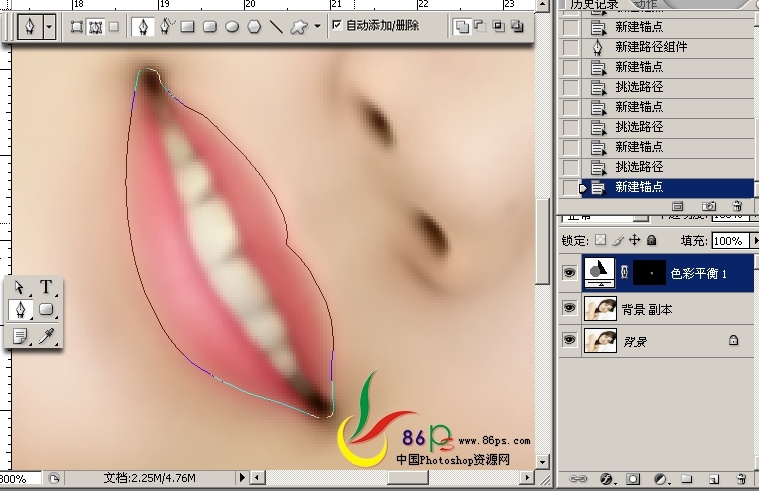The height and width of the screenshot is (491, 759).
Task: Open the geometry options dropdown arrow
Action: 318,26
